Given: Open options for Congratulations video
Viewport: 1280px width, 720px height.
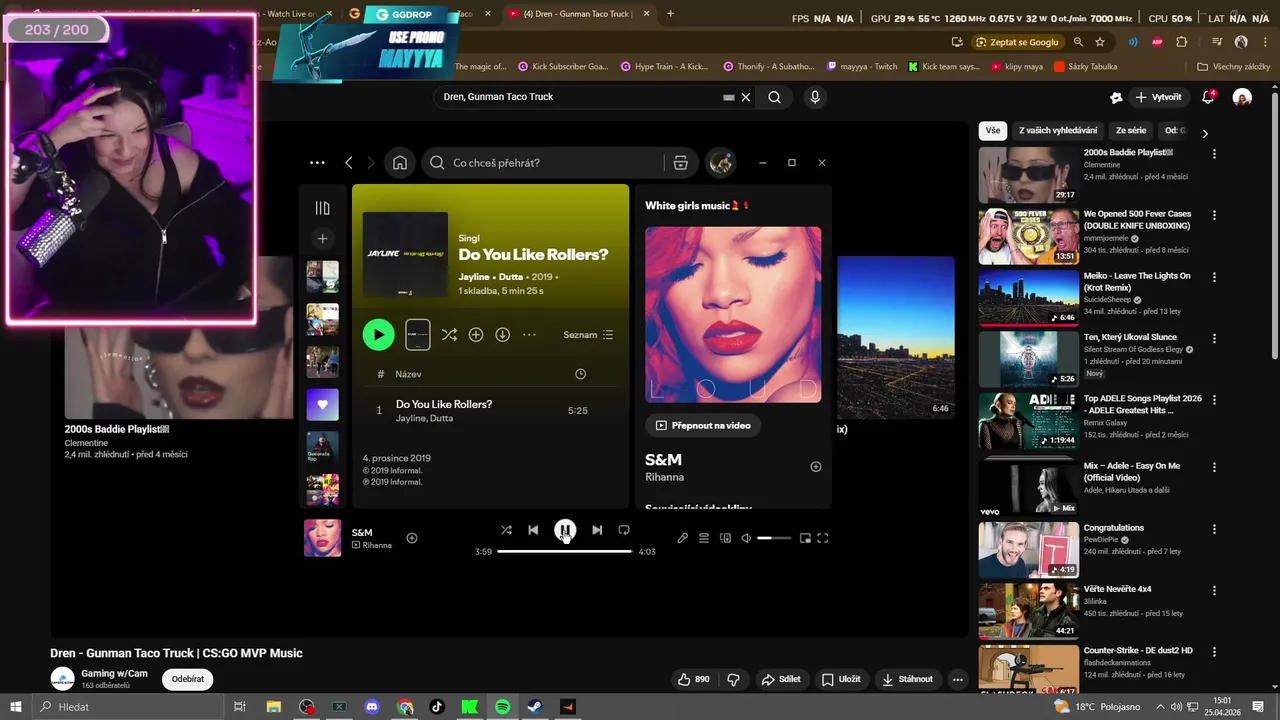Looking at the screenshot, I should click(1214, 528).
